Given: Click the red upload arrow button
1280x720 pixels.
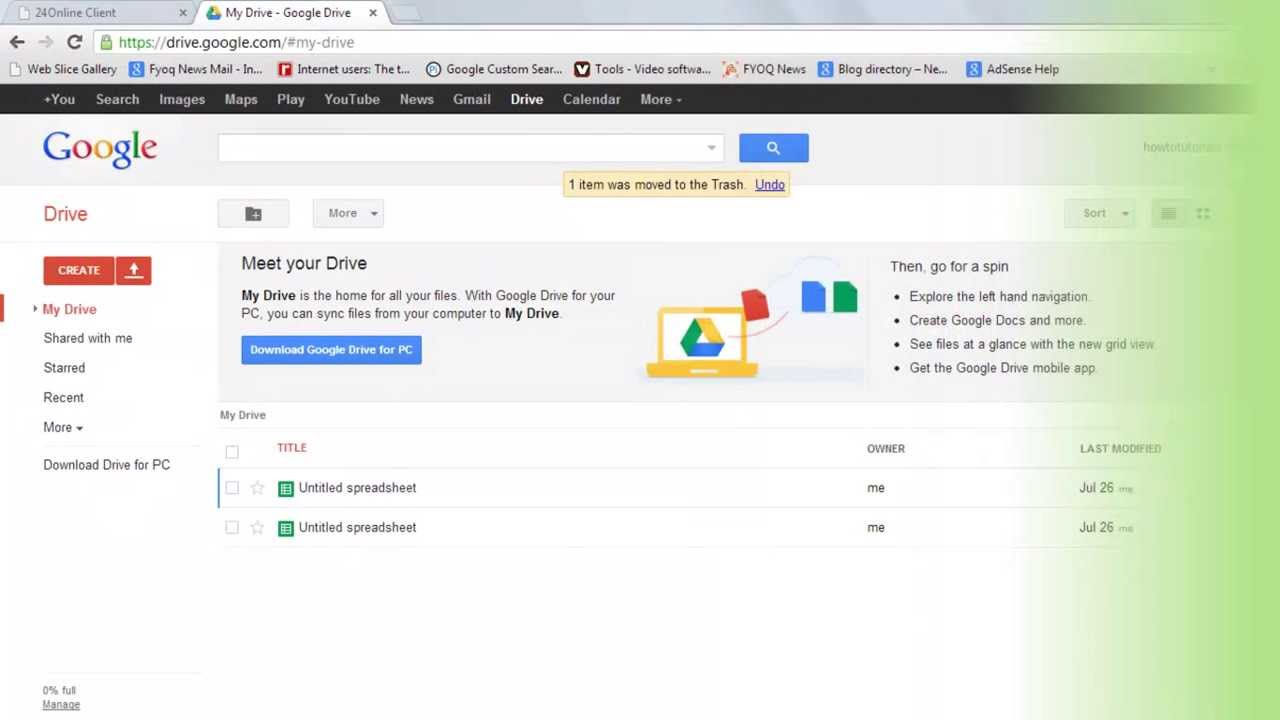Looking at the screenshot, I should click(133, 270).
